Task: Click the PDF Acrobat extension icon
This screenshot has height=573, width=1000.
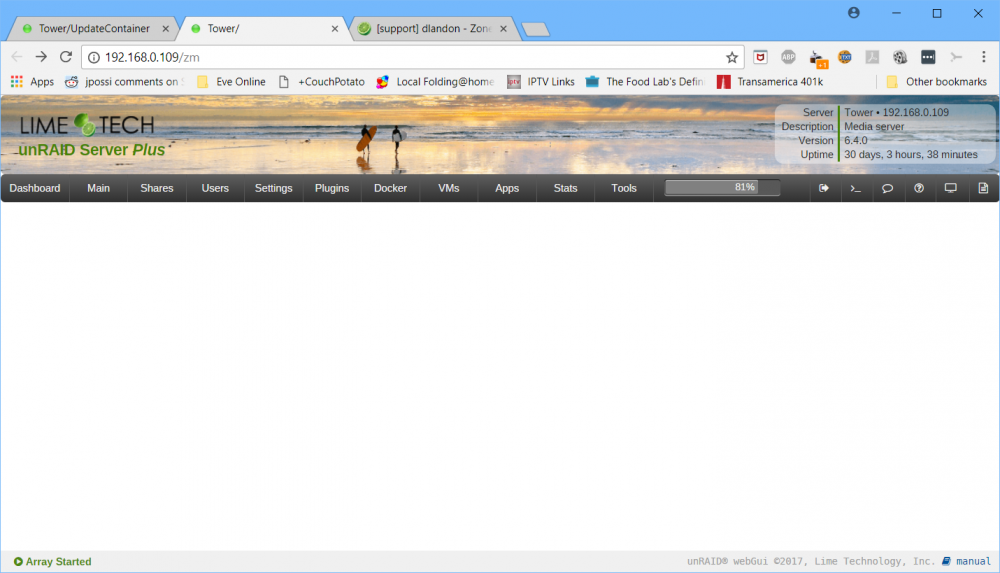Action: (872, 57)
